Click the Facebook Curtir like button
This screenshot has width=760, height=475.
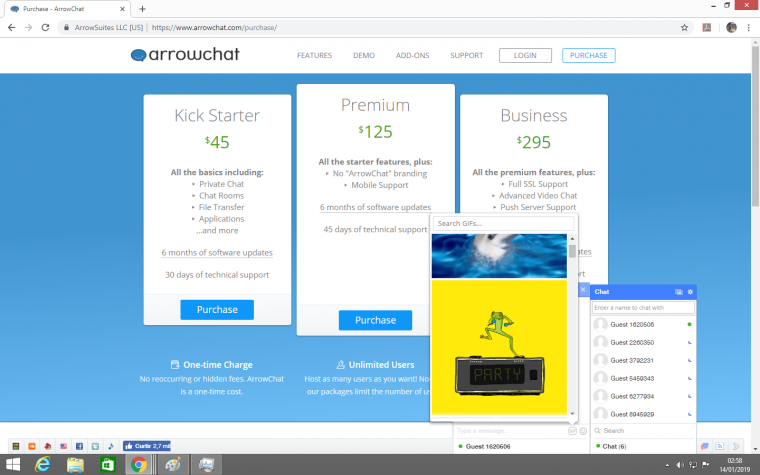(x=147, y=446)
